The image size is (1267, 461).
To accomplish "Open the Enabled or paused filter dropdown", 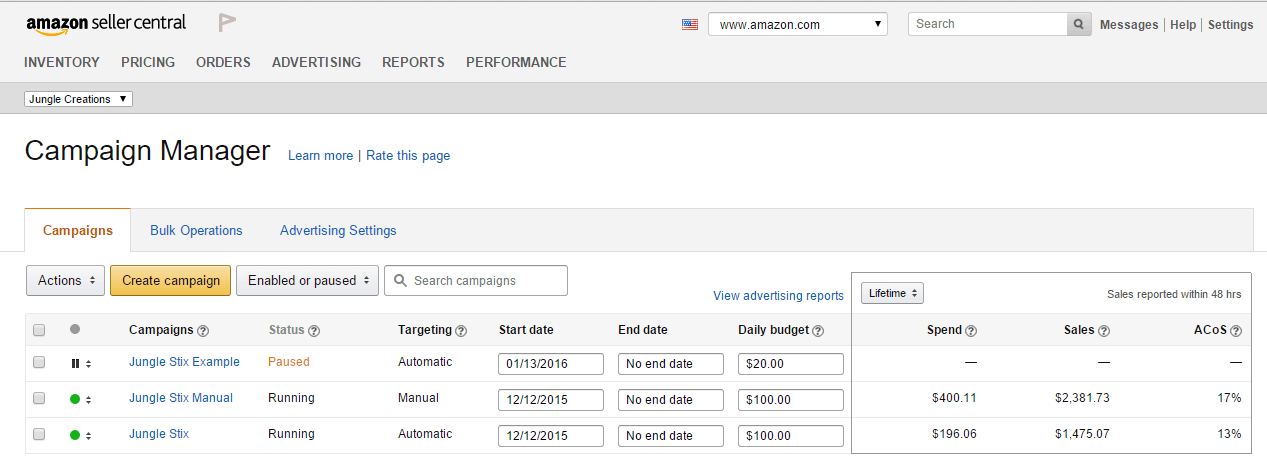I will [x=307, y=280].
